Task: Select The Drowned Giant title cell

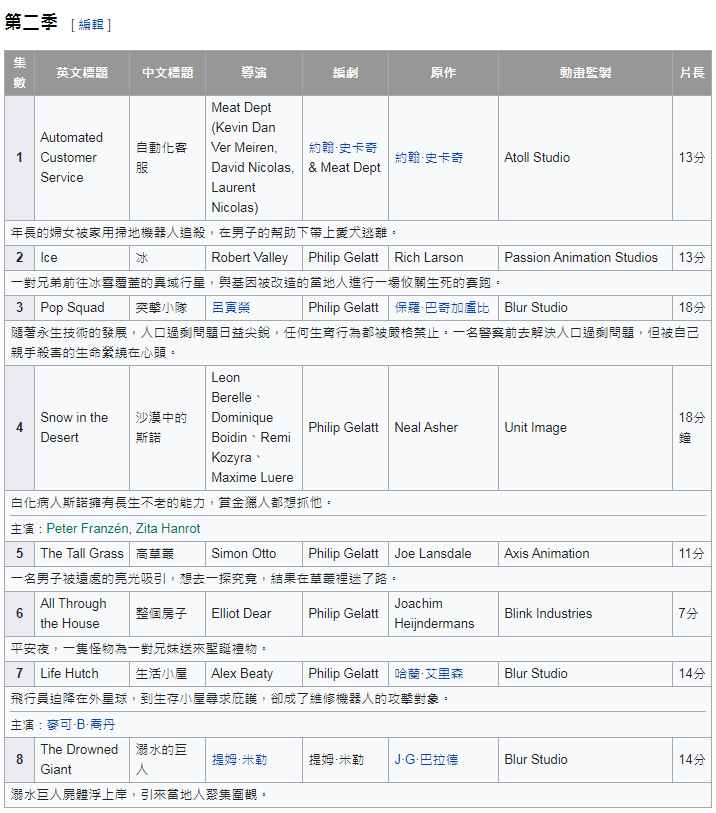Action: [82, 760]
